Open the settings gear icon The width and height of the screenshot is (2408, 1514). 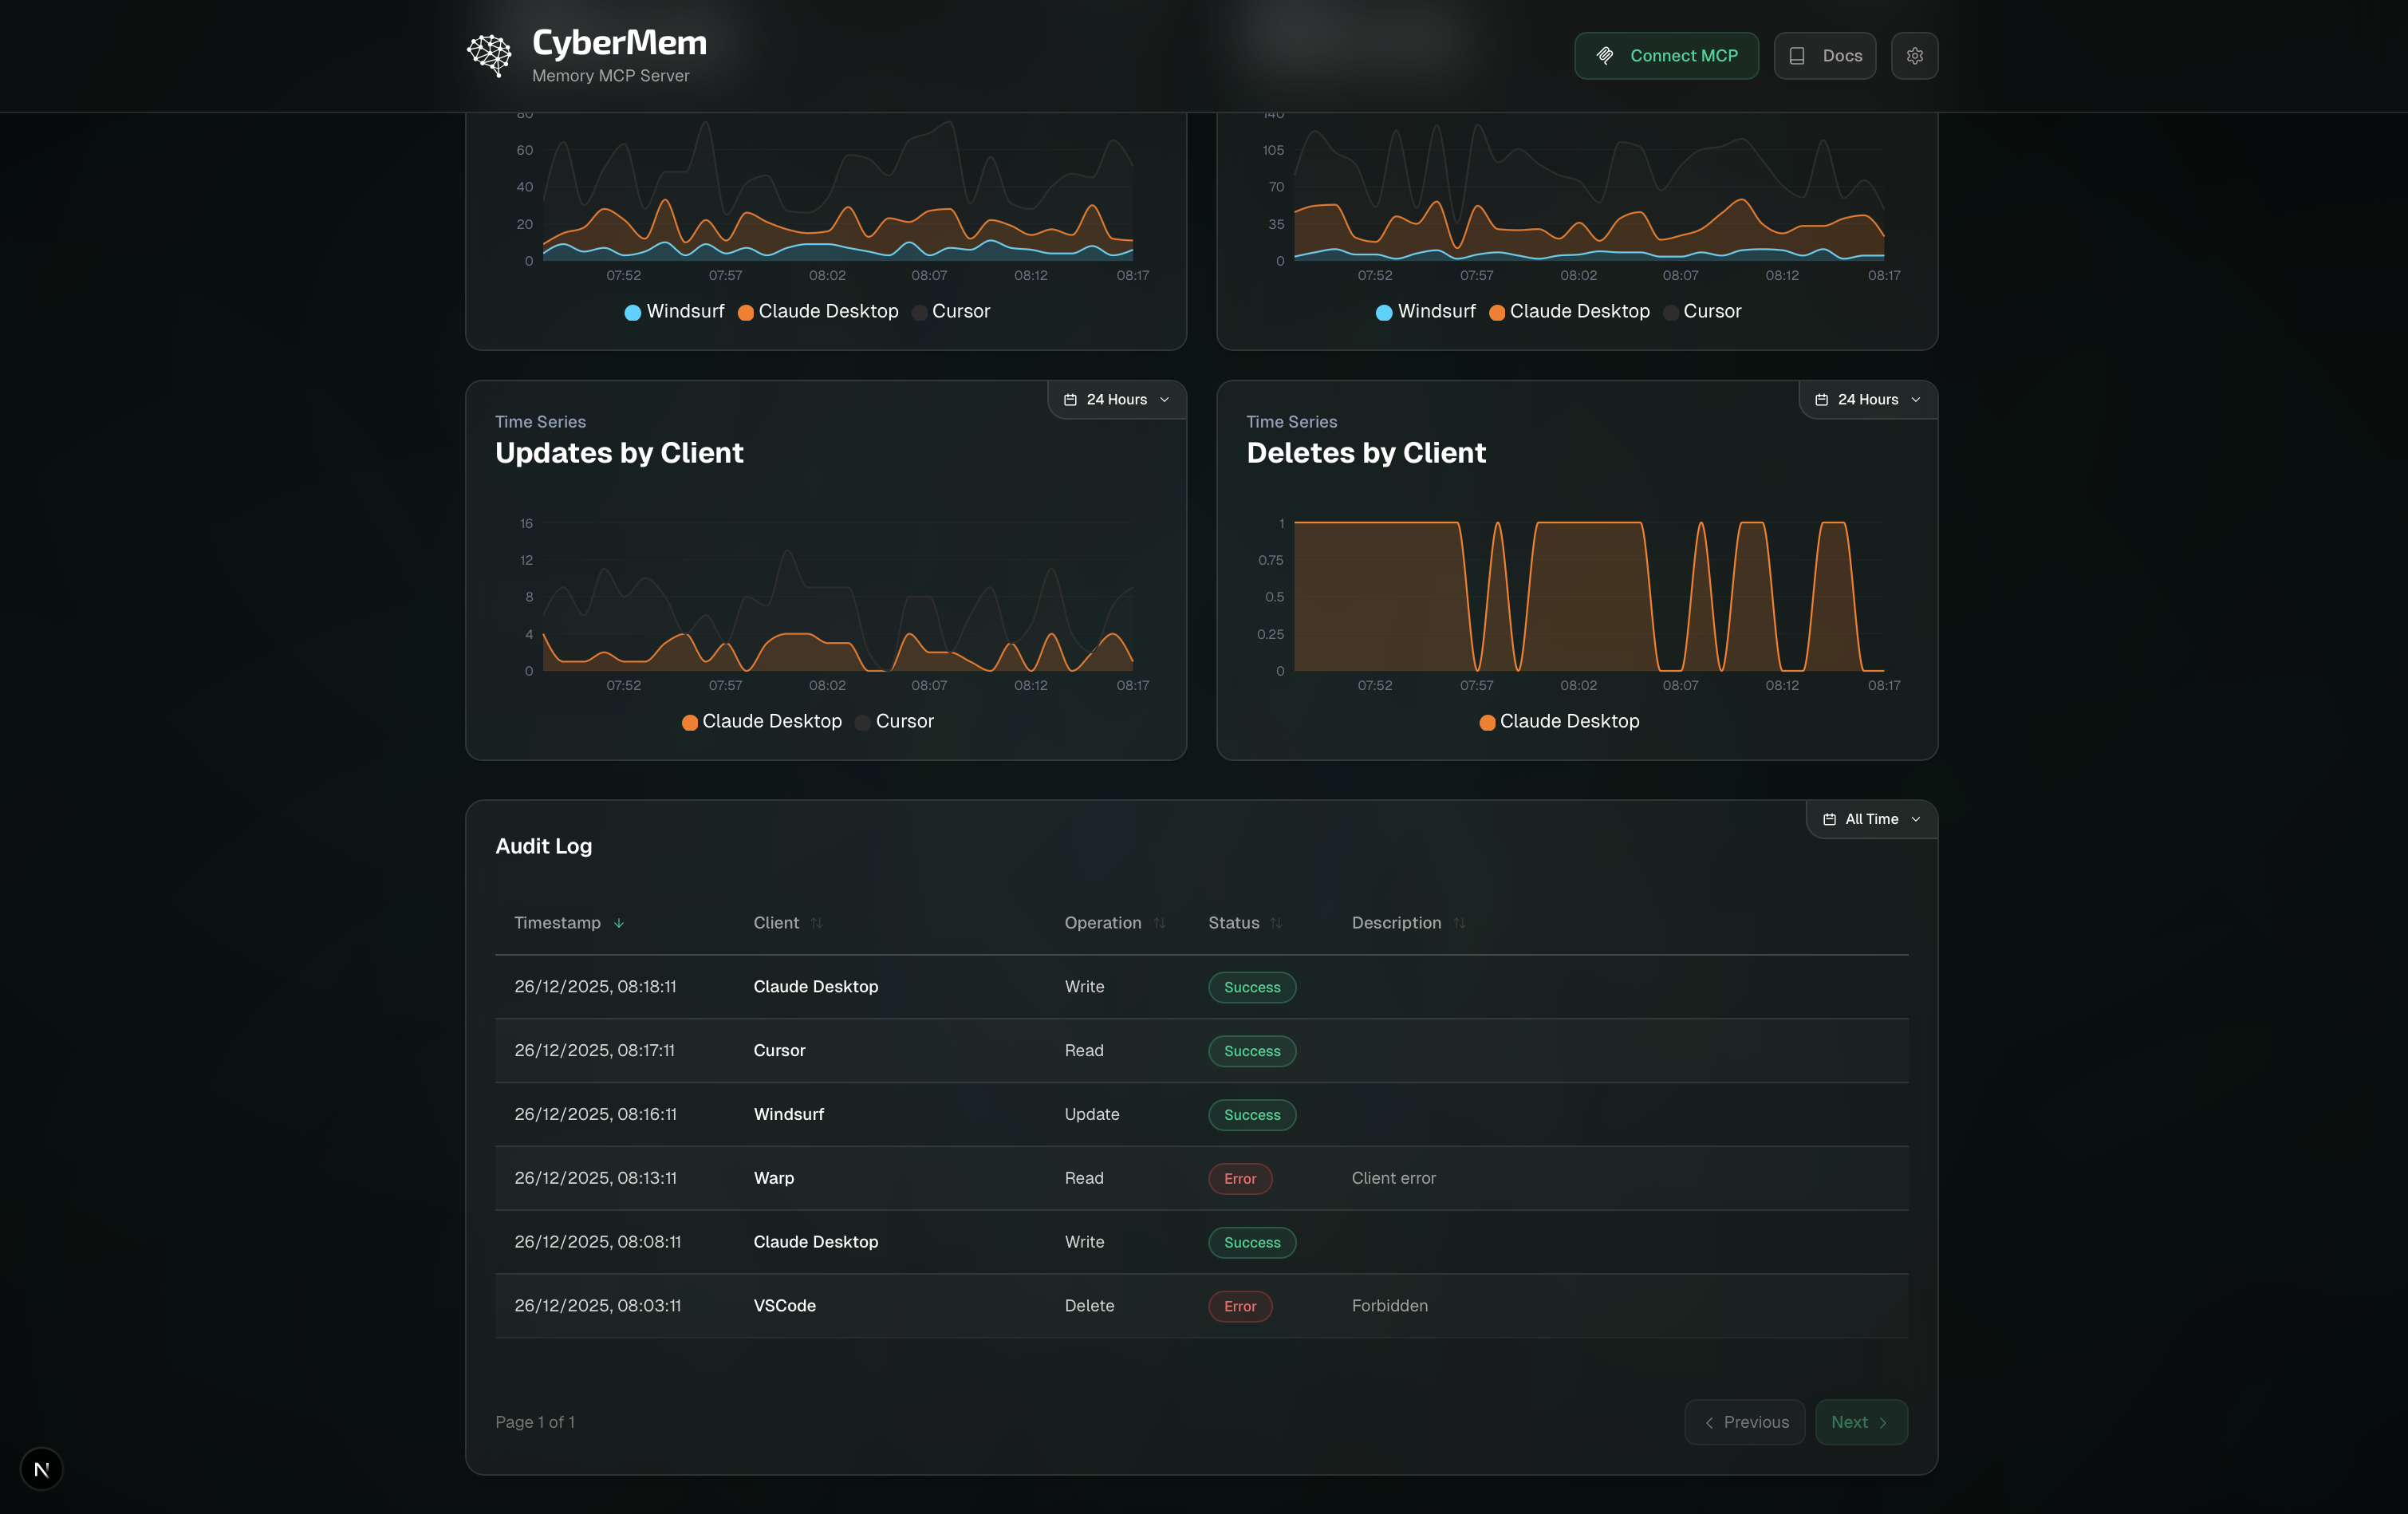(1914, 56)
